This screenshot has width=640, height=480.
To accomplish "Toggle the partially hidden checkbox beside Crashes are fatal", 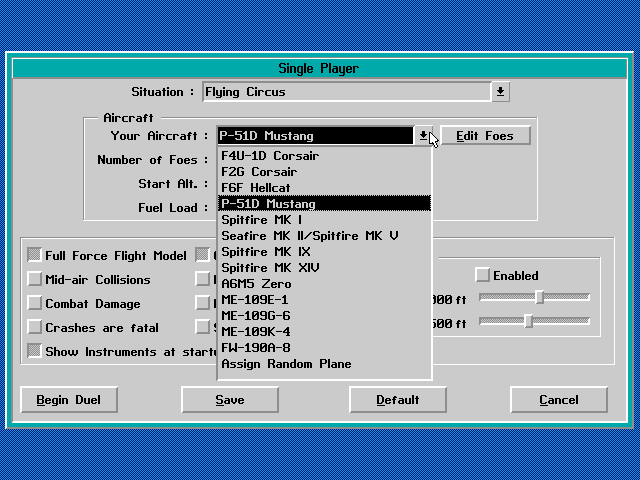I will click(202, 327).
